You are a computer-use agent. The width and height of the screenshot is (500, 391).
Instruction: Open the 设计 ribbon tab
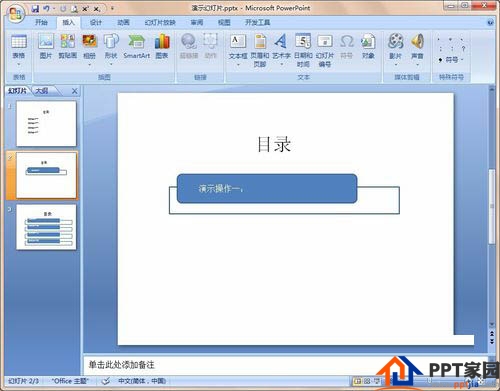[96, 23]
